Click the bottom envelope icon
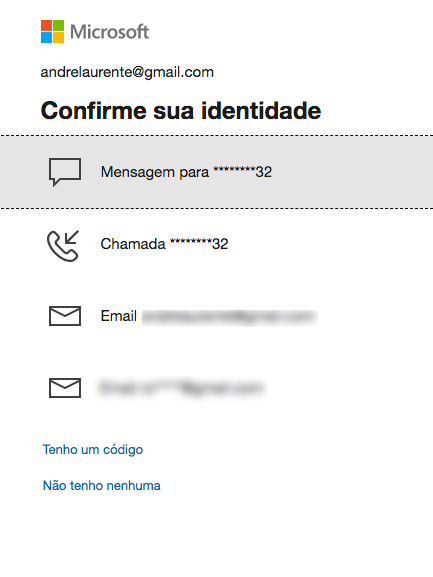This screenshot has height=577, width=433. 65,388
